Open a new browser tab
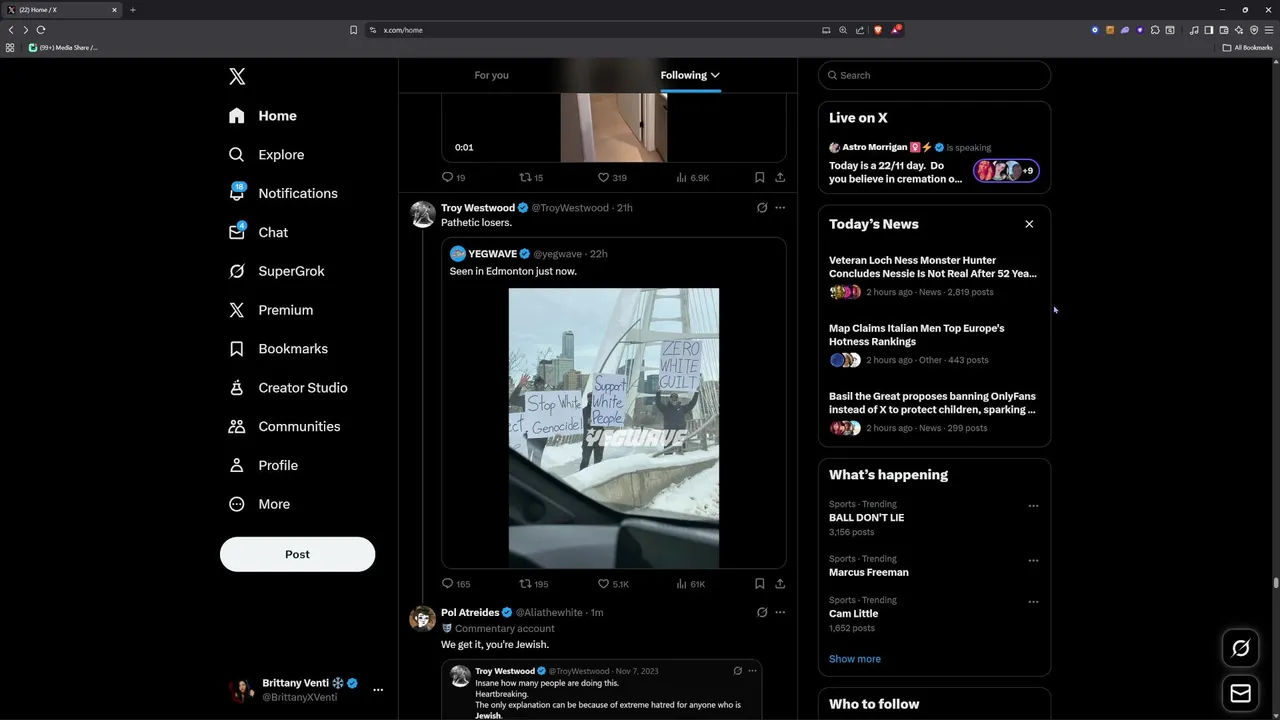 [132, 10]
